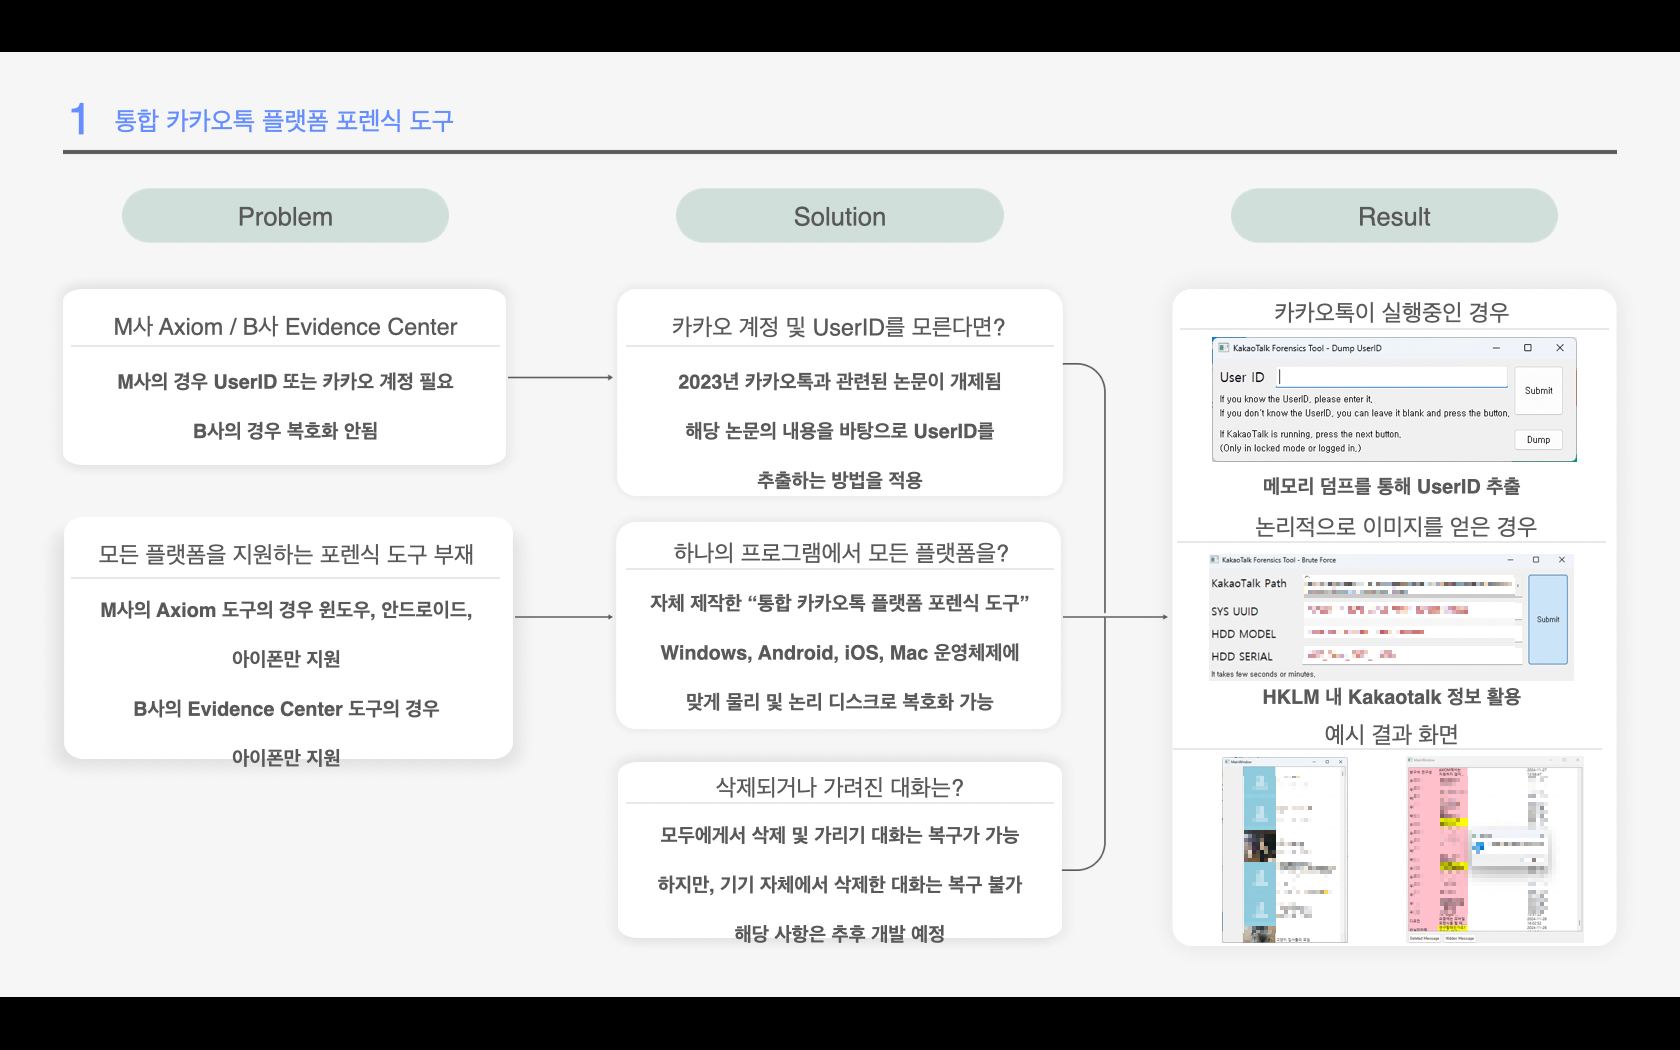The width and height of the screenshot is (1680, 1050).
Task: Select the Solution header pill
Action: click(840, 216)
